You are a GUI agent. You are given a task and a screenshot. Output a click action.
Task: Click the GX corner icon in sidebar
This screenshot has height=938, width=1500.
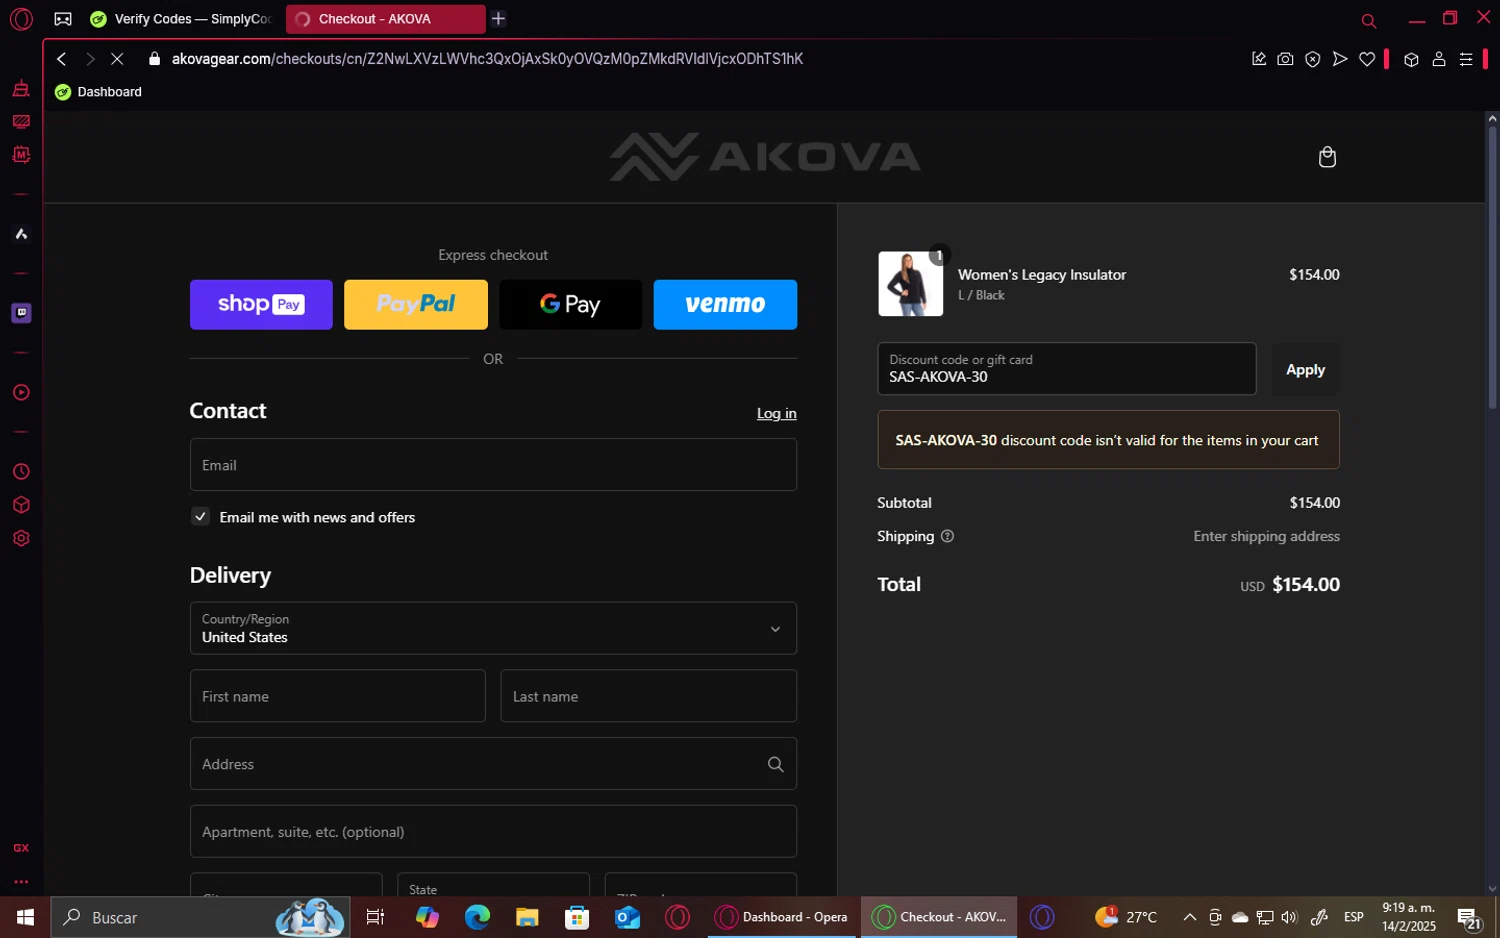[21, 848]
